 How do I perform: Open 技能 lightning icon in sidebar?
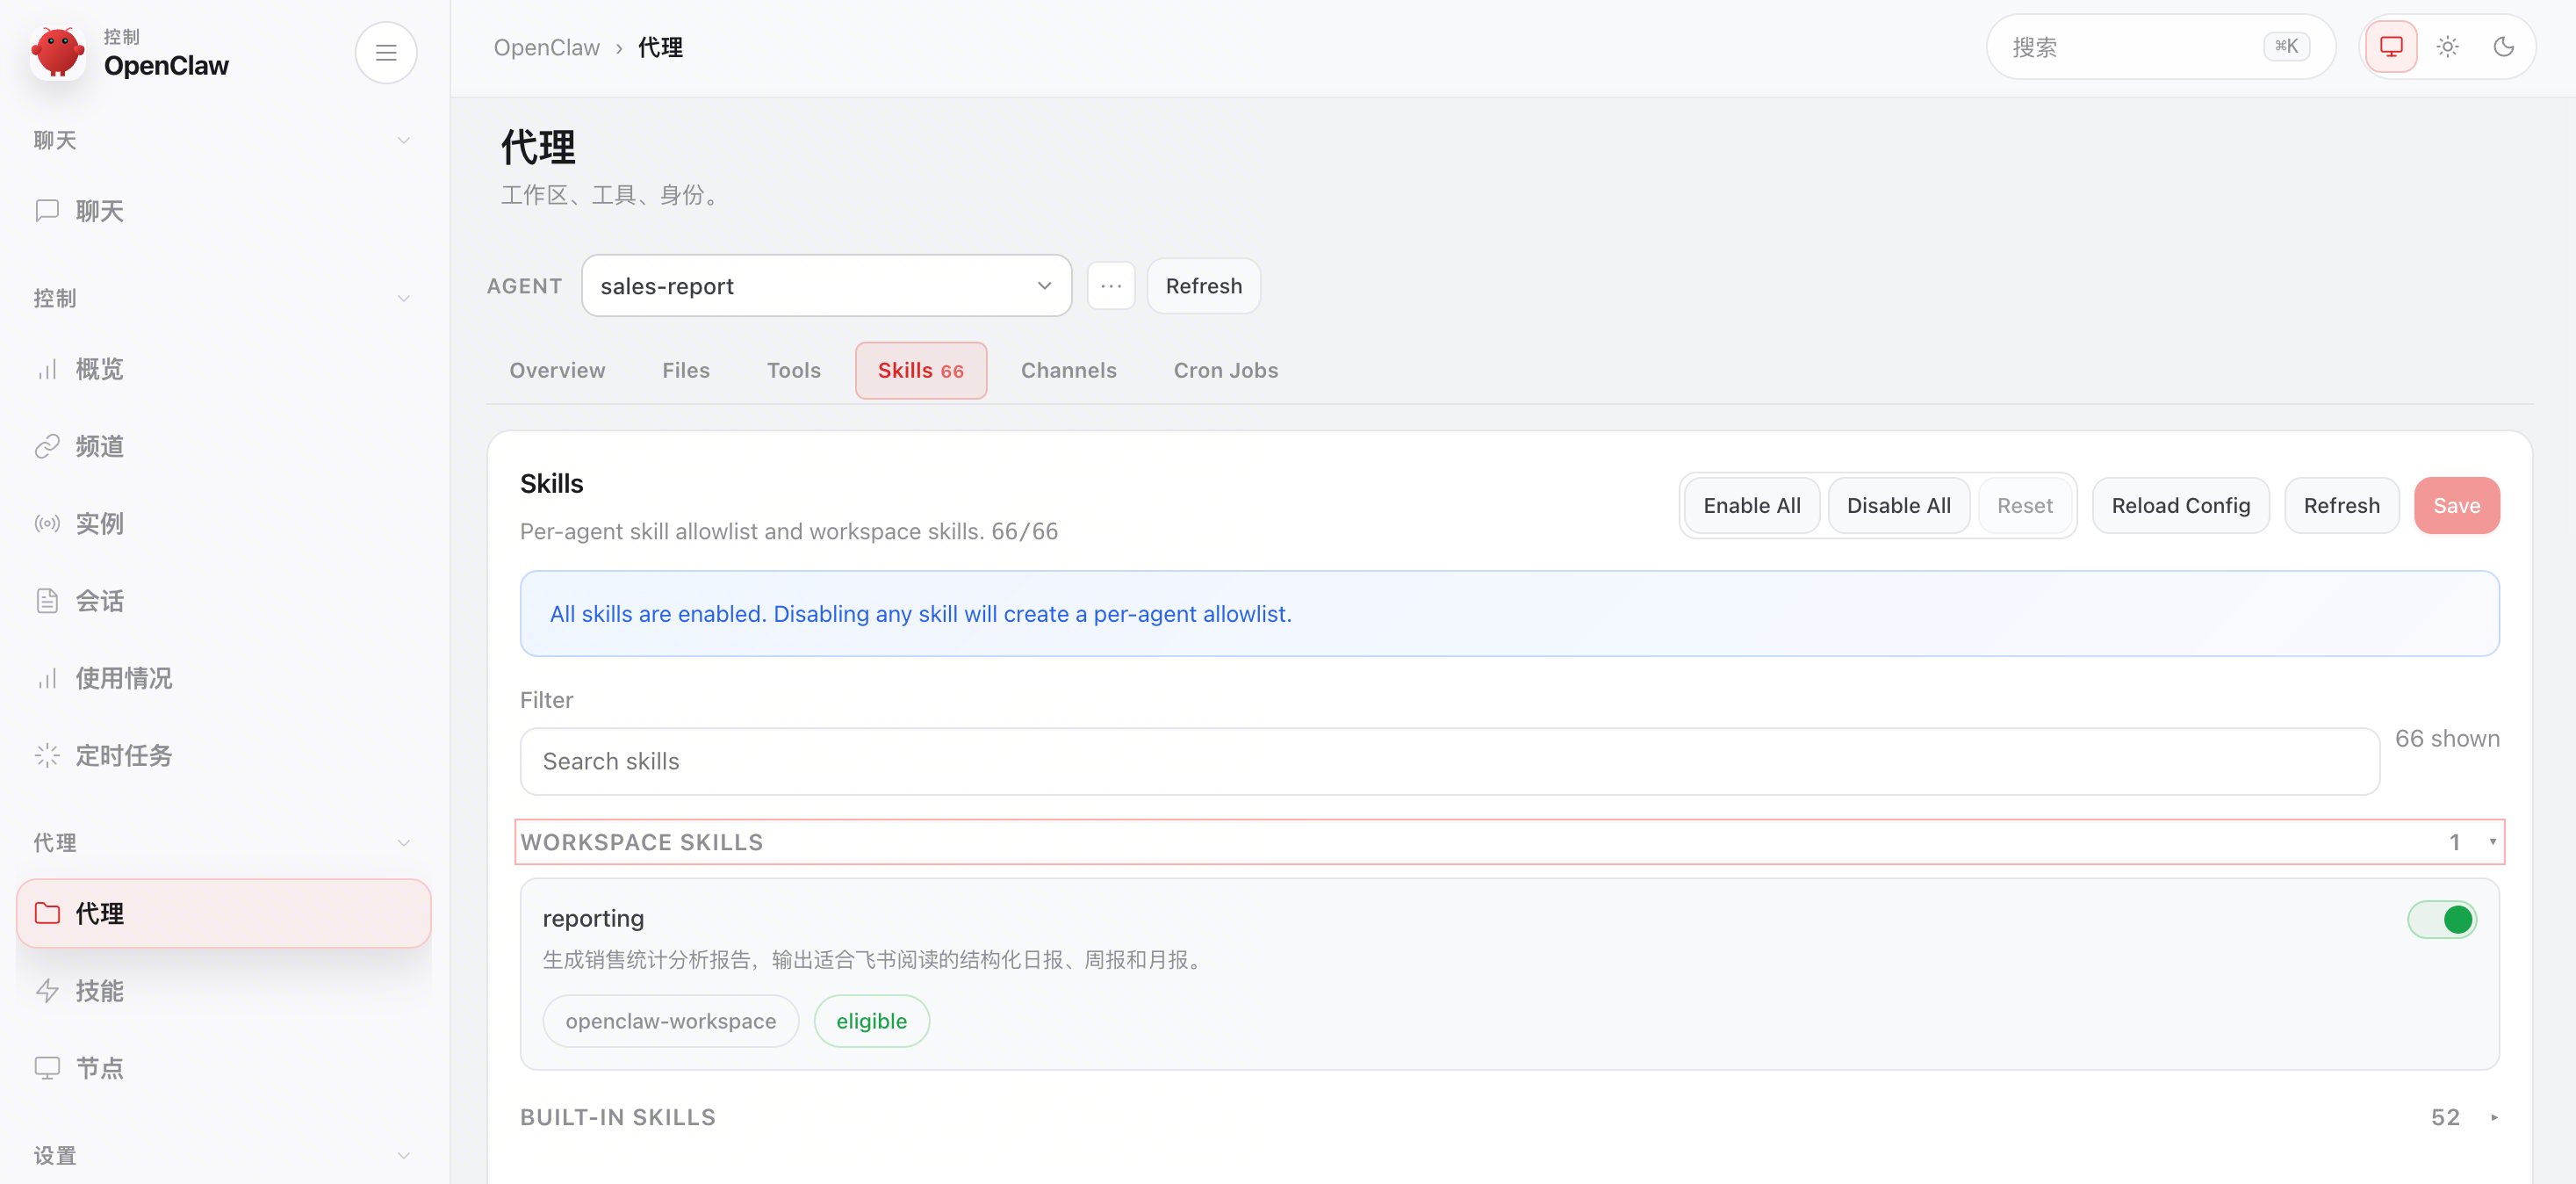(x=47, y=990)
